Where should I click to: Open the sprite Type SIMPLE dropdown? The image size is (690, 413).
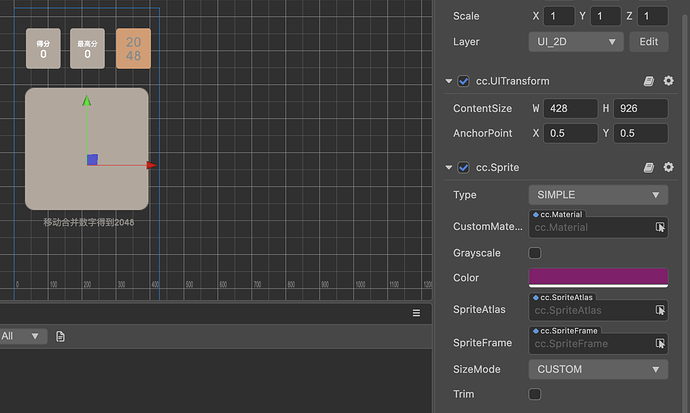pyautogui.click(x=598, y=195)
